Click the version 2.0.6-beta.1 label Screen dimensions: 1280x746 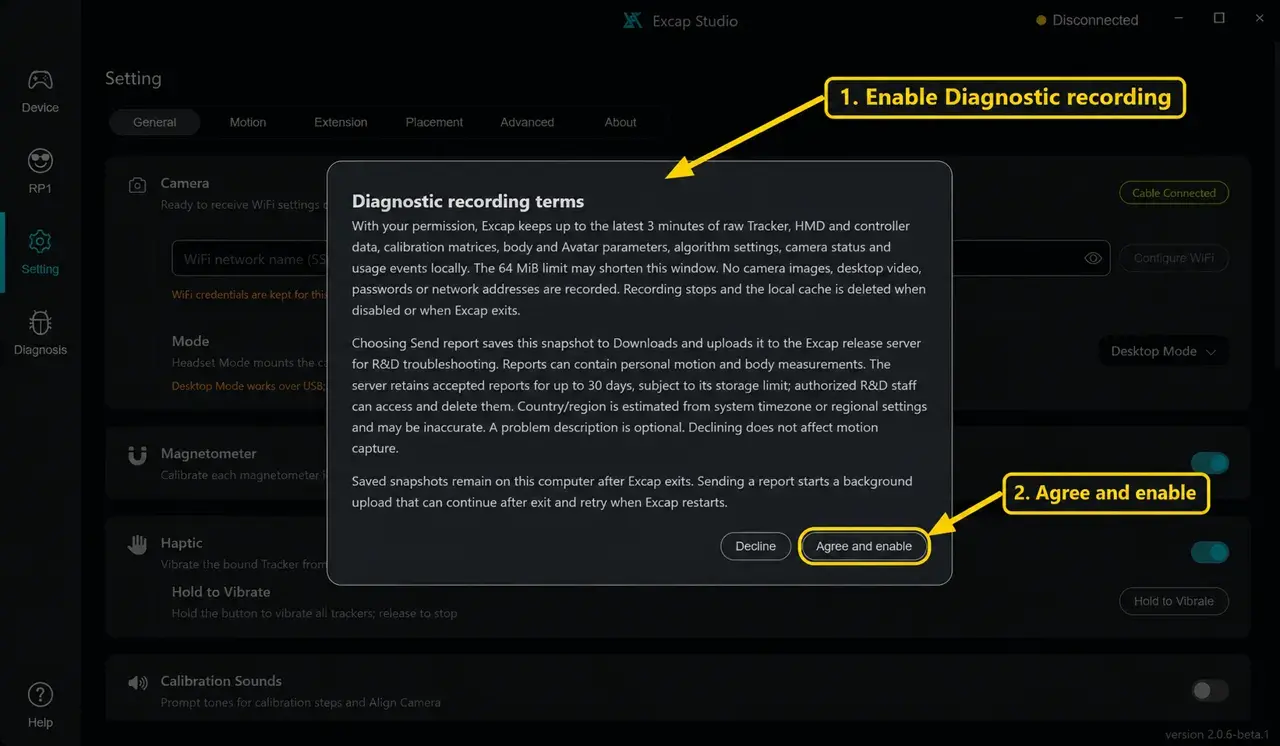tap(1218, 734)
